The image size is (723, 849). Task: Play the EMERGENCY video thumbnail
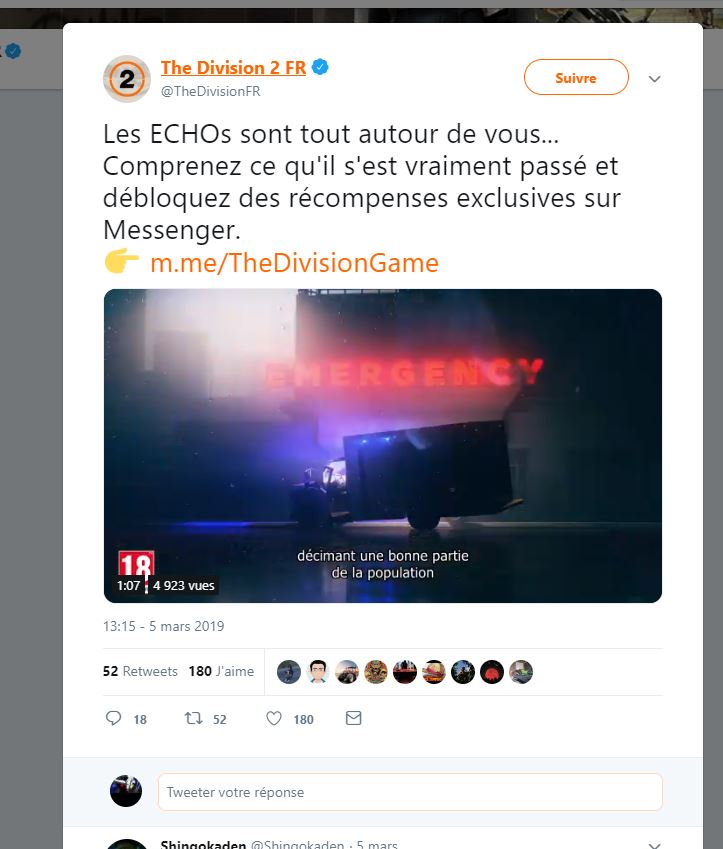[383, 446]
